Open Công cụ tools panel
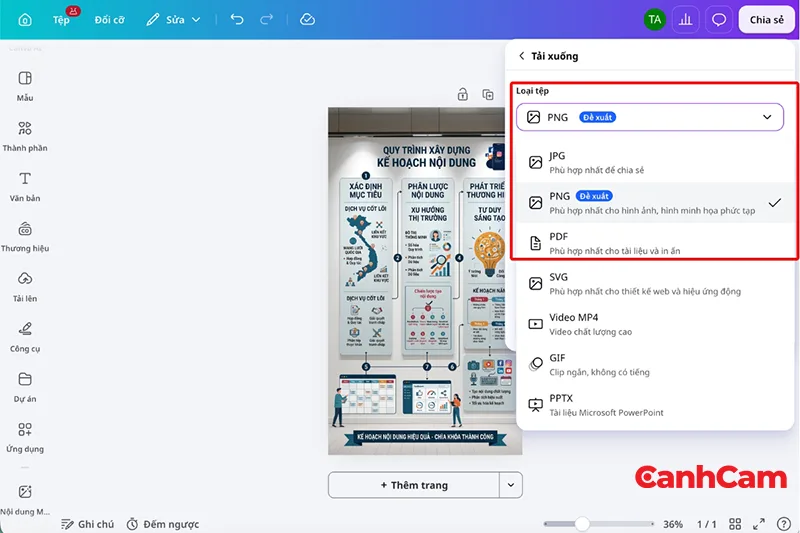This screenshot has width=800, height=533. click(x=24, y=337)
